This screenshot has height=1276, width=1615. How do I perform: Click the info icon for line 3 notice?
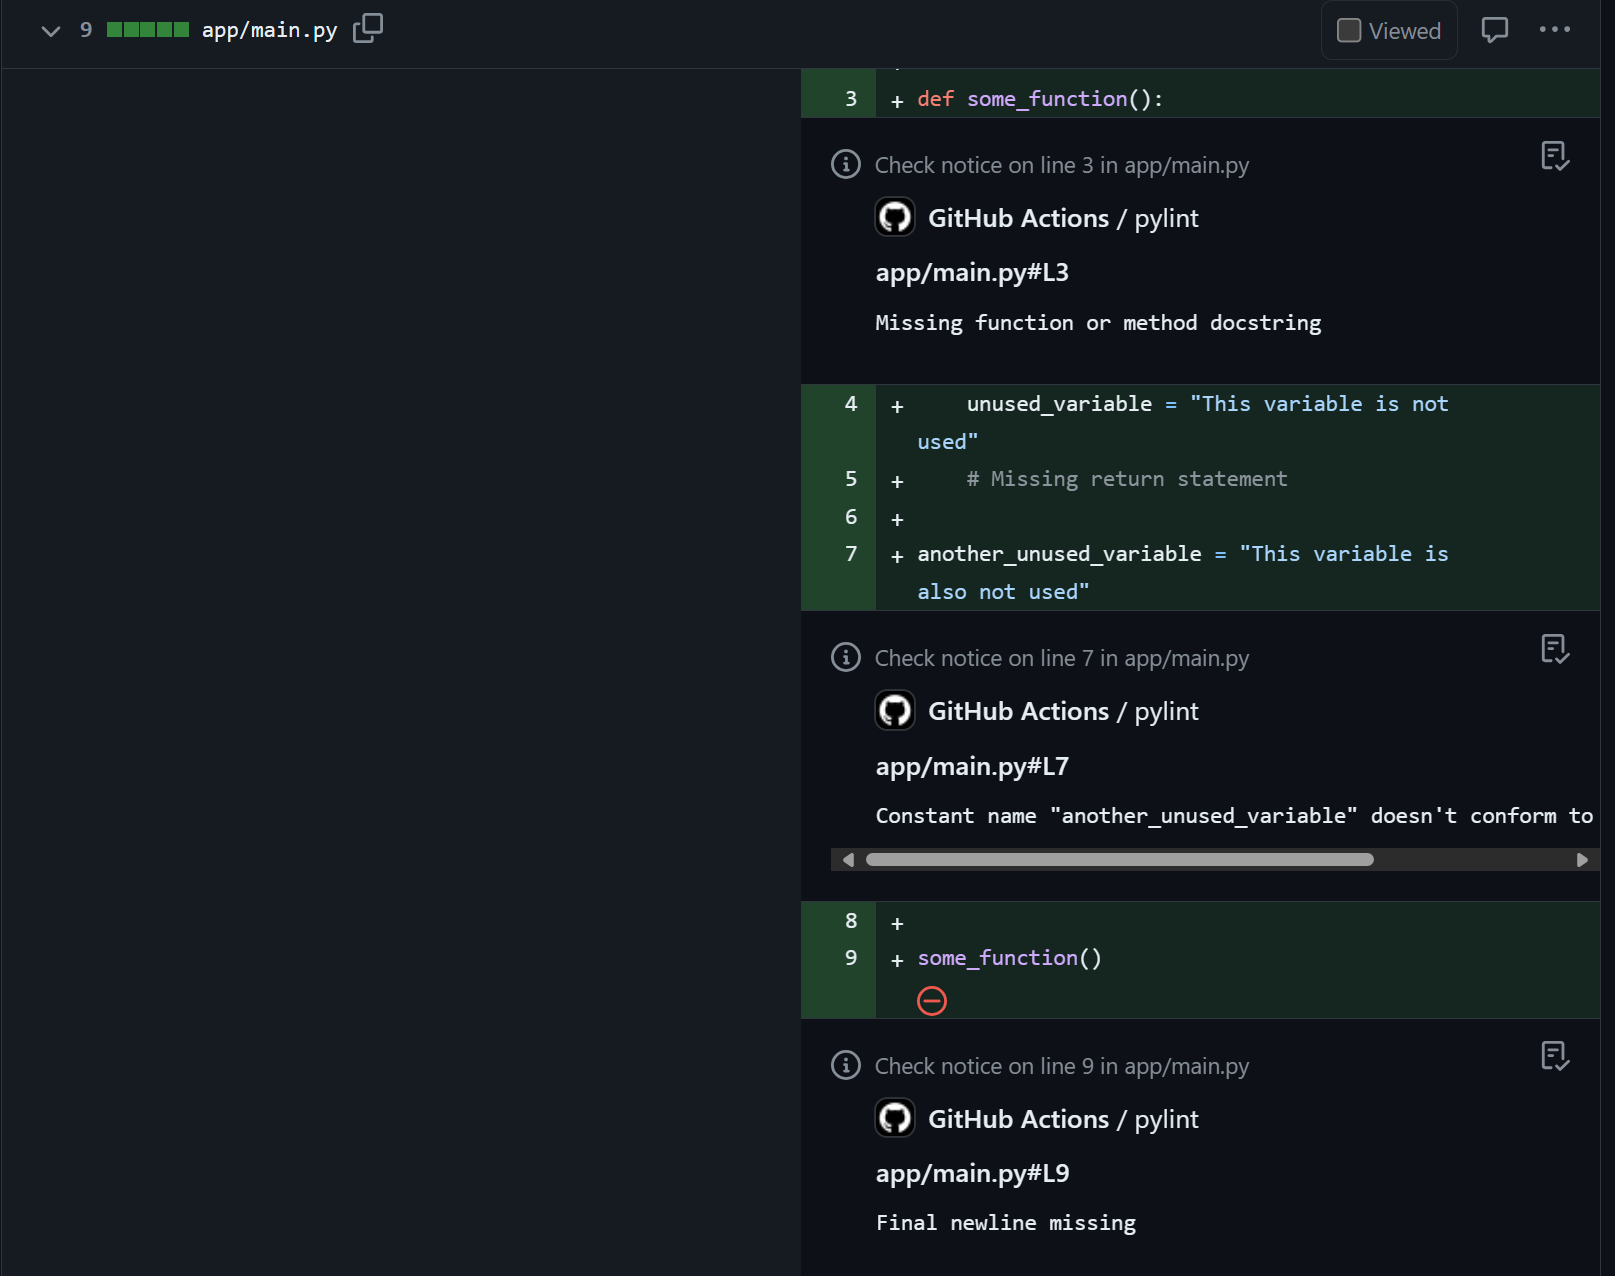846,164
